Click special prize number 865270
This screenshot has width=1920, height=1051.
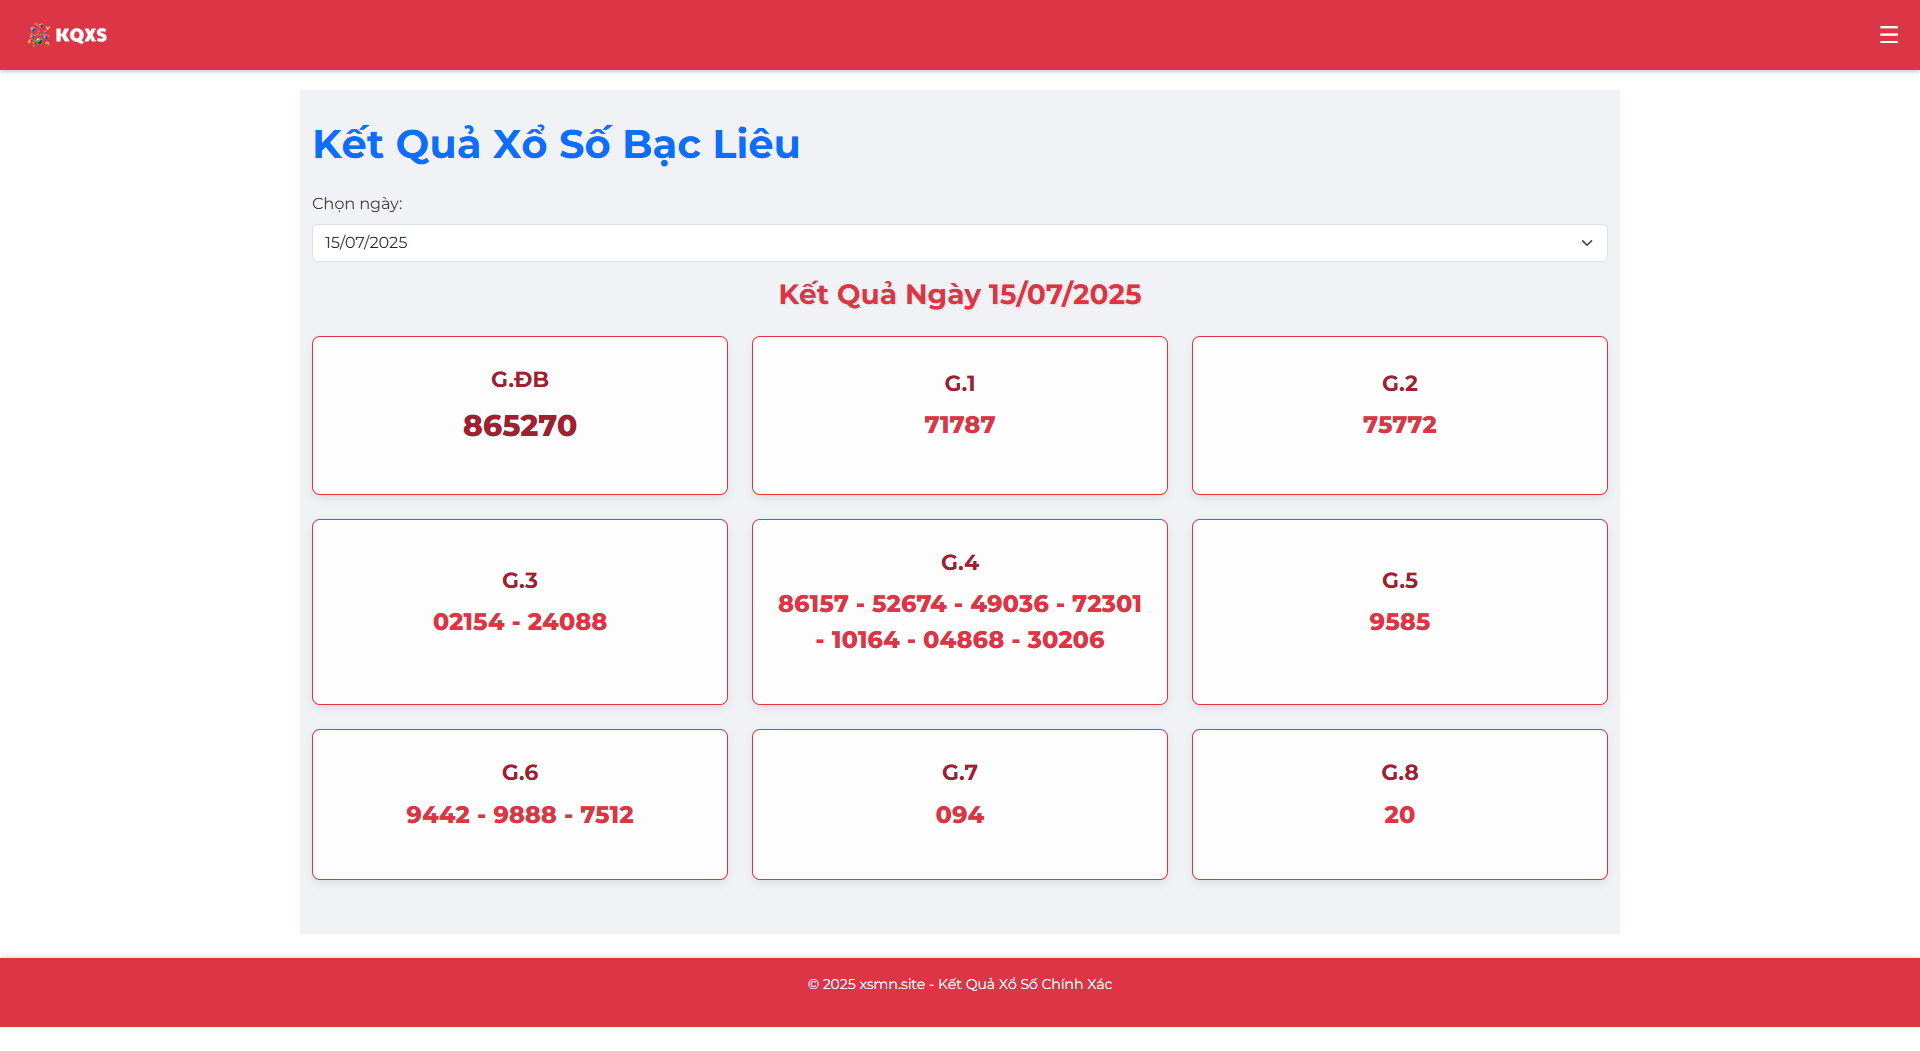519,426
